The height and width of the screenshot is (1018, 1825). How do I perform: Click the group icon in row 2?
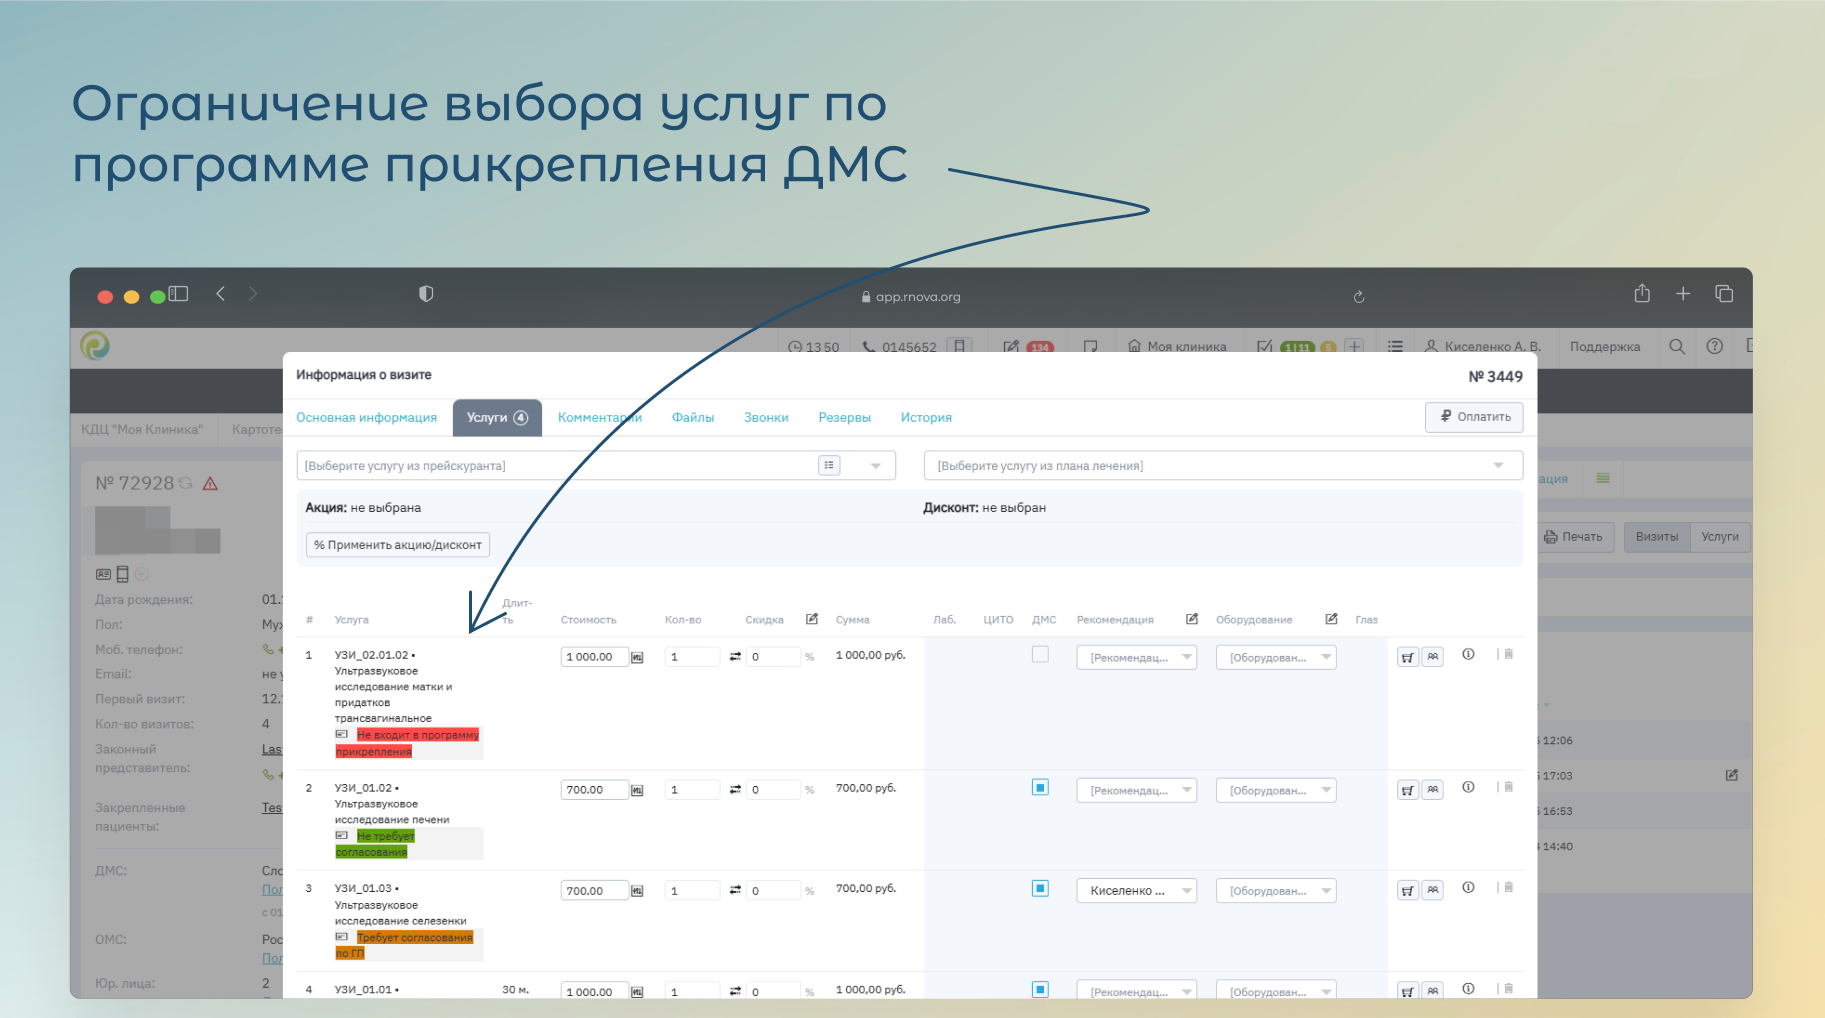pyautogui.click(x=1433, y=790)
